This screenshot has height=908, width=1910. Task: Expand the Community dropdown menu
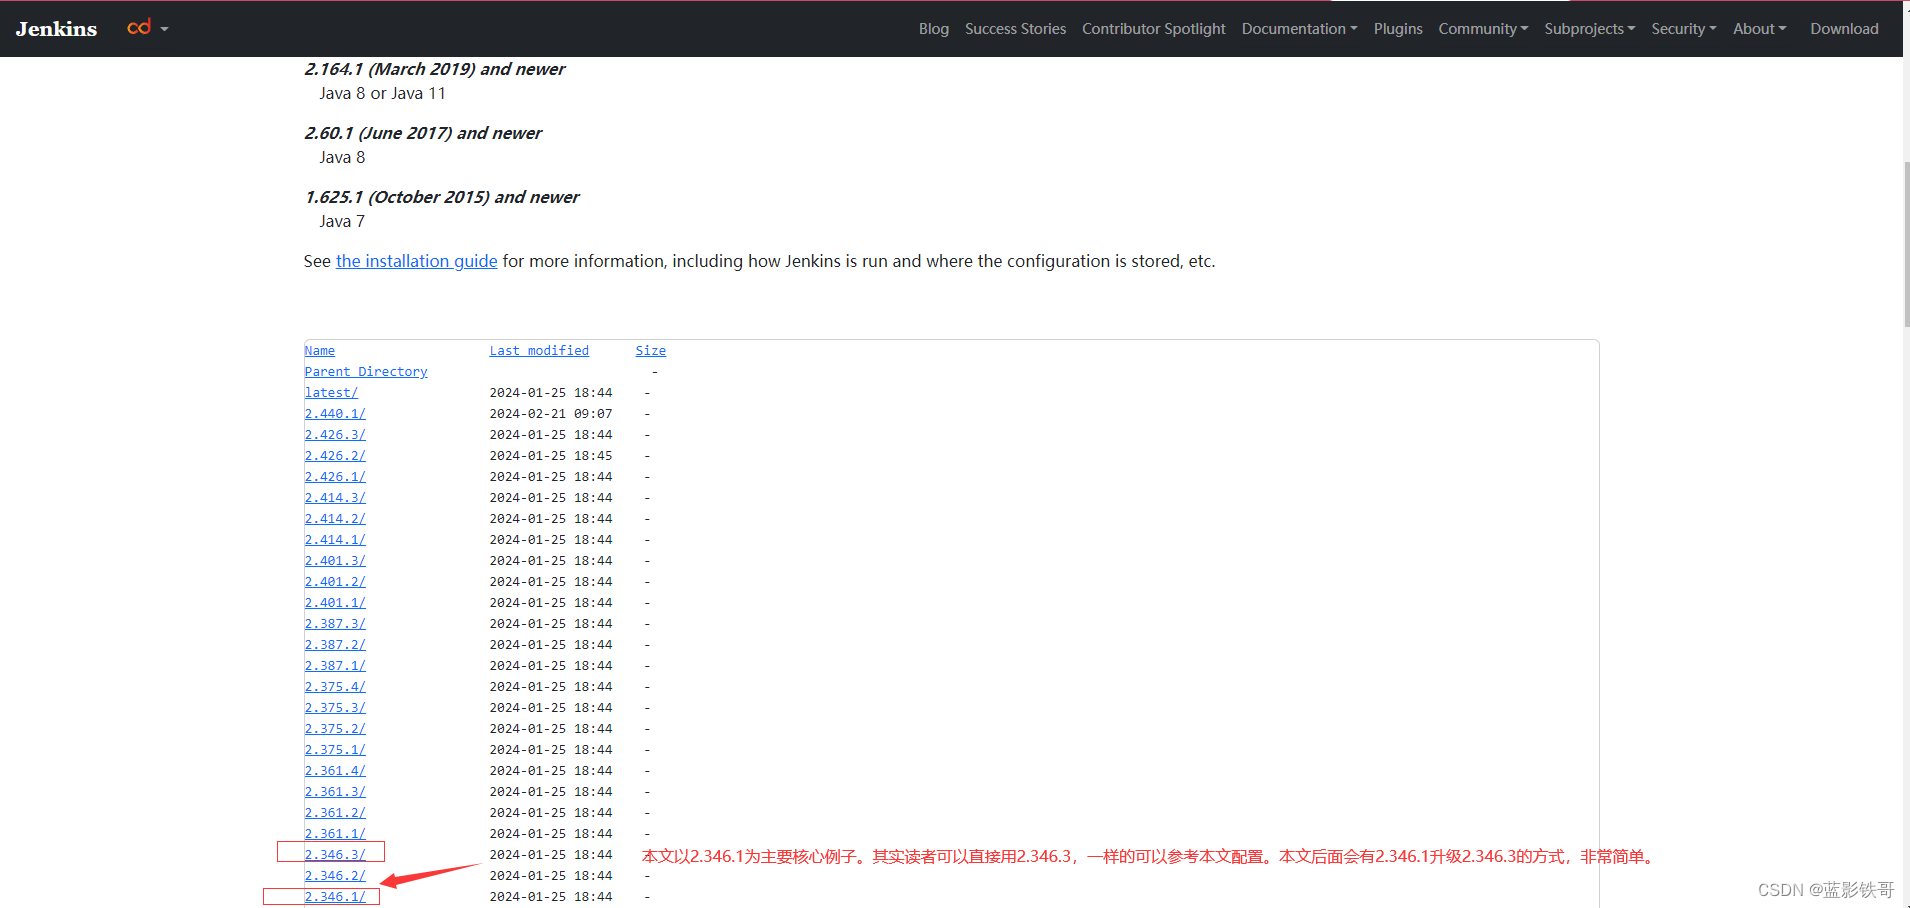(x=1483, y=29)
